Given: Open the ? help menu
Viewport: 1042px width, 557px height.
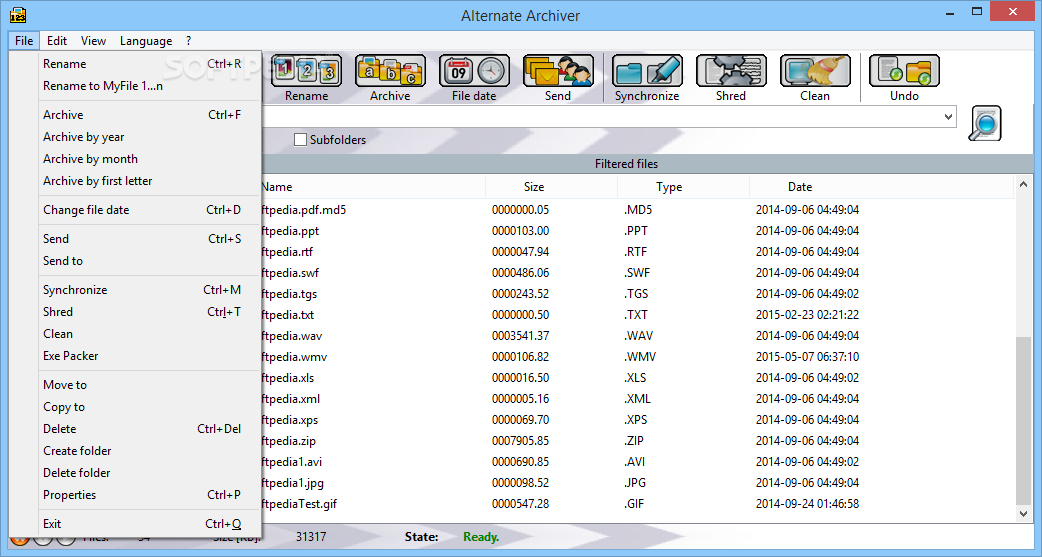Looking at the screenshot, I should pyautogui.click(x=189, y=41).
